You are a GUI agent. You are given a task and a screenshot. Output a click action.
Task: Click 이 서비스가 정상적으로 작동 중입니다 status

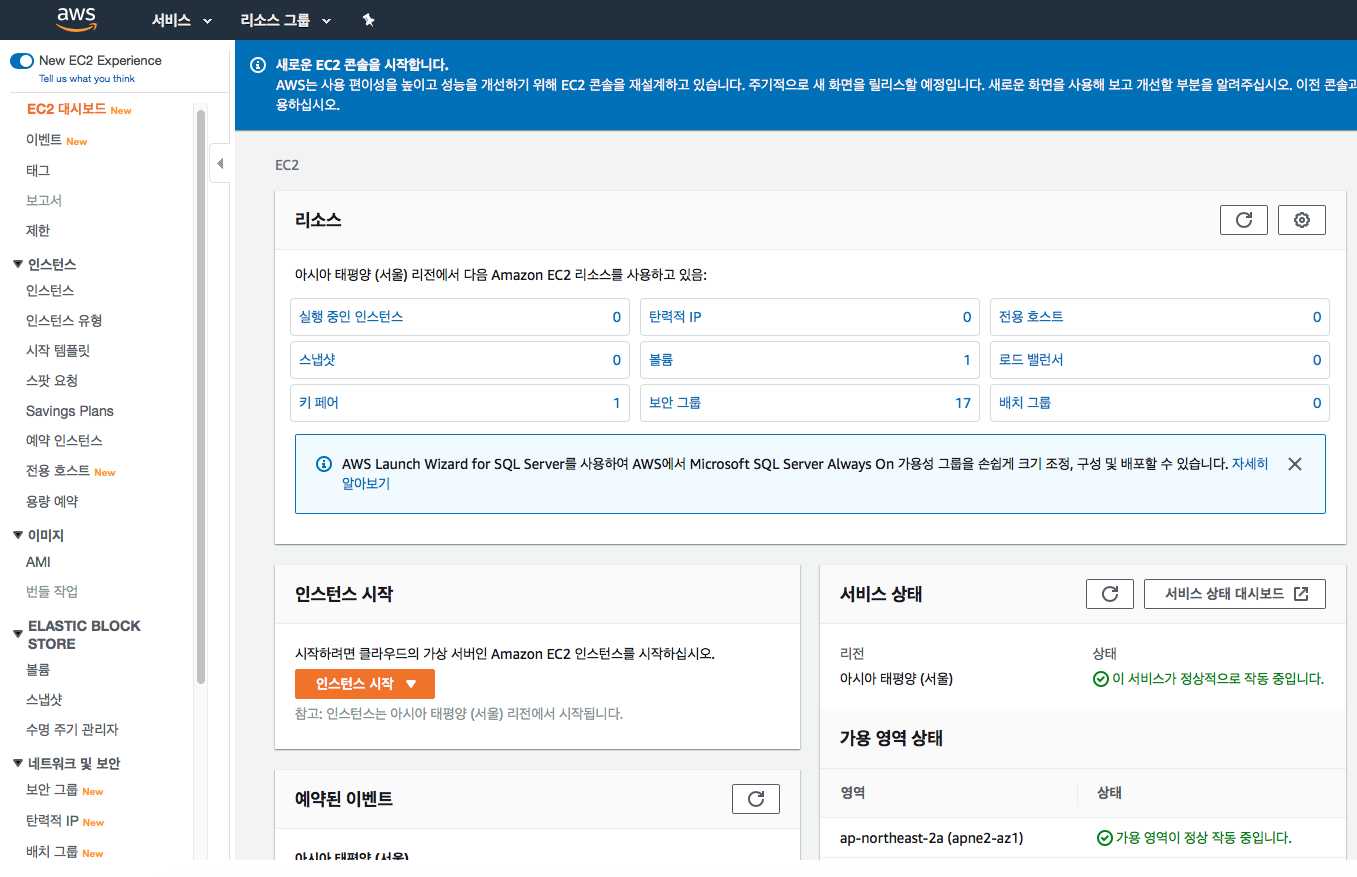click(x=1208, y=679)
